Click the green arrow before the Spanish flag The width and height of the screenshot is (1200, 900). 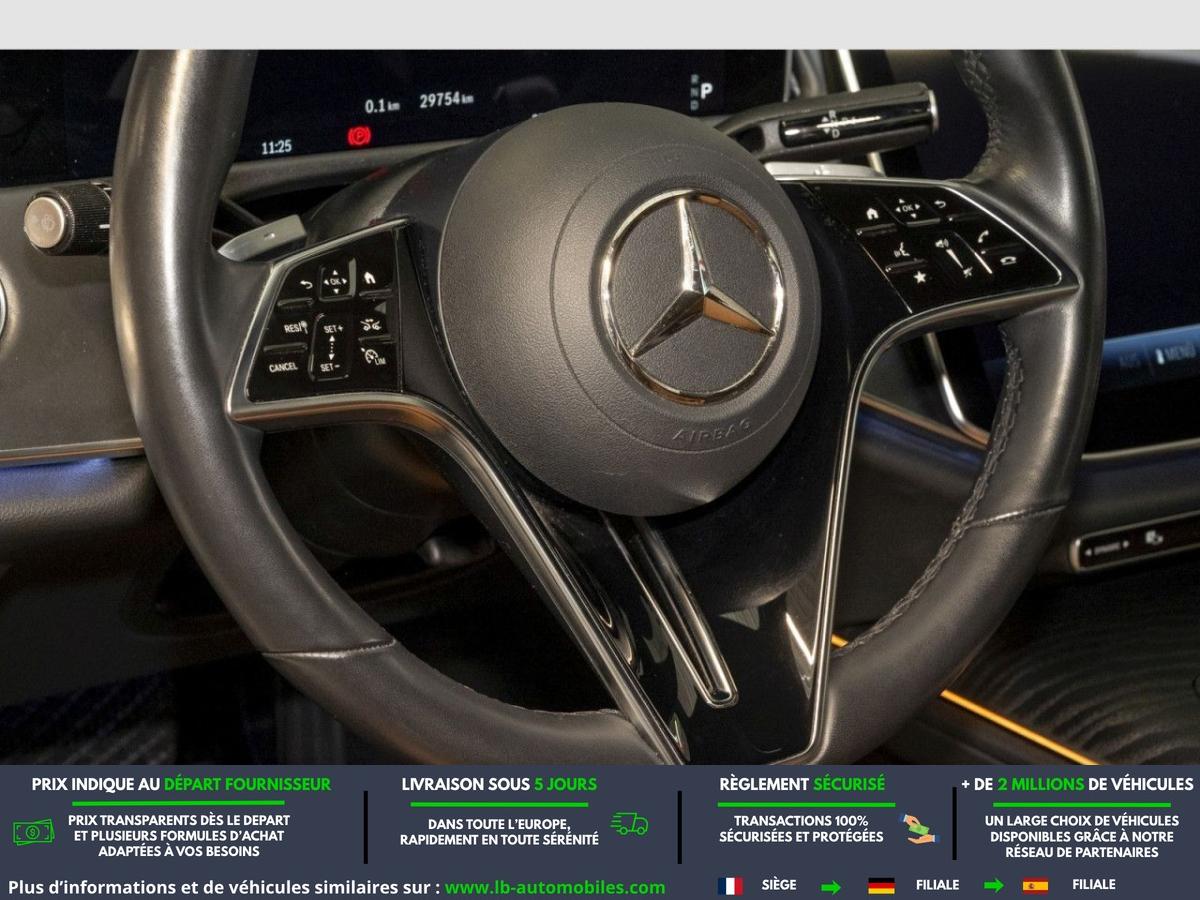pyautogui.click(x=993, y=886)
